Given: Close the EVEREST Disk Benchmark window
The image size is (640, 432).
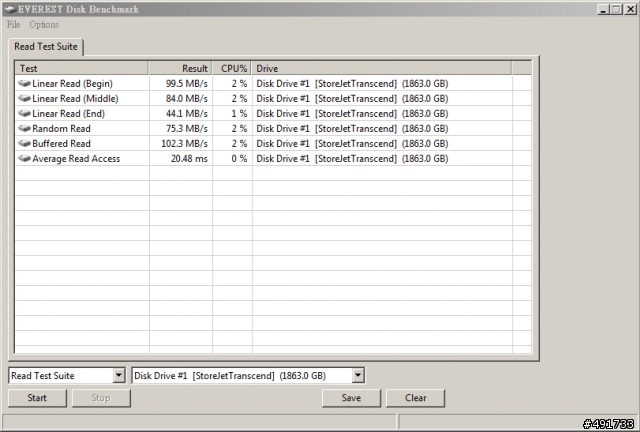Looking at the screenshot, I should (x=630, y=9).
